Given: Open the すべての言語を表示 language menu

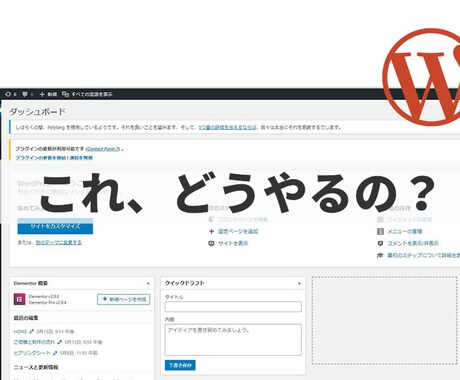Looking at the screenshot, I should [87, 94].
